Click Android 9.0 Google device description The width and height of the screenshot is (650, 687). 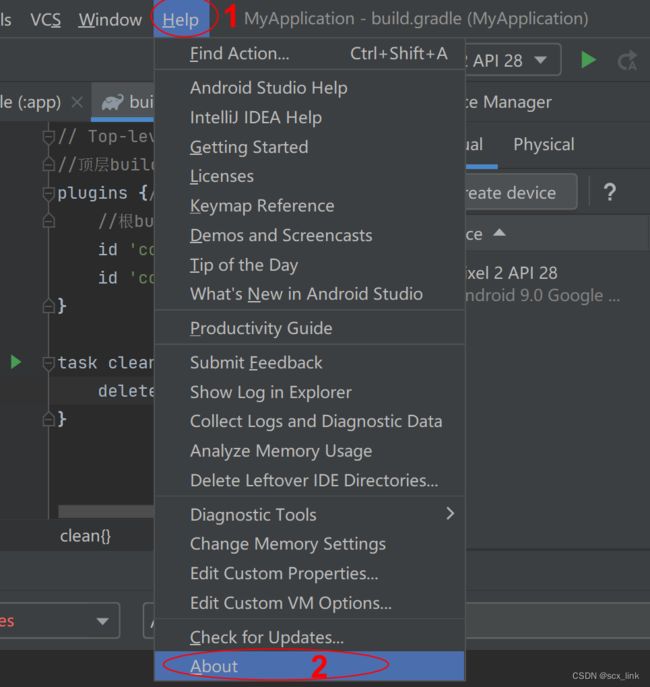542,295
